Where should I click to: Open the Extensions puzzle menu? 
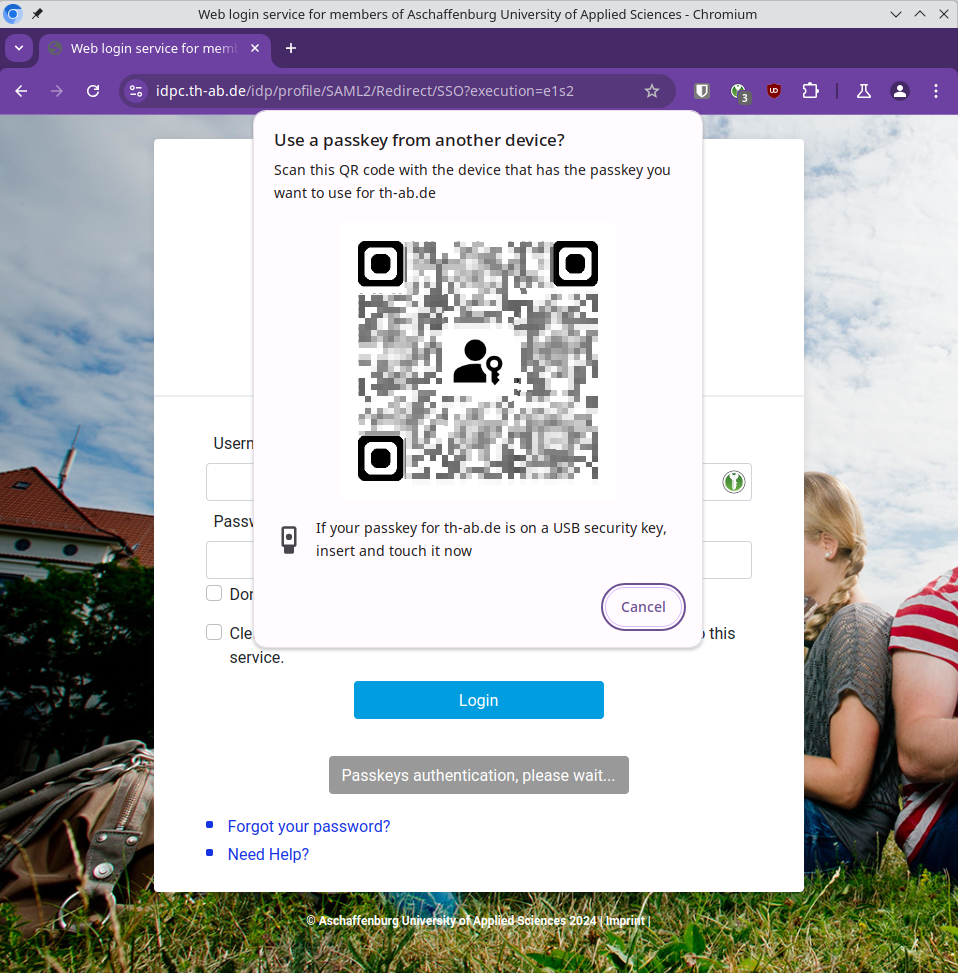(810, 91)
